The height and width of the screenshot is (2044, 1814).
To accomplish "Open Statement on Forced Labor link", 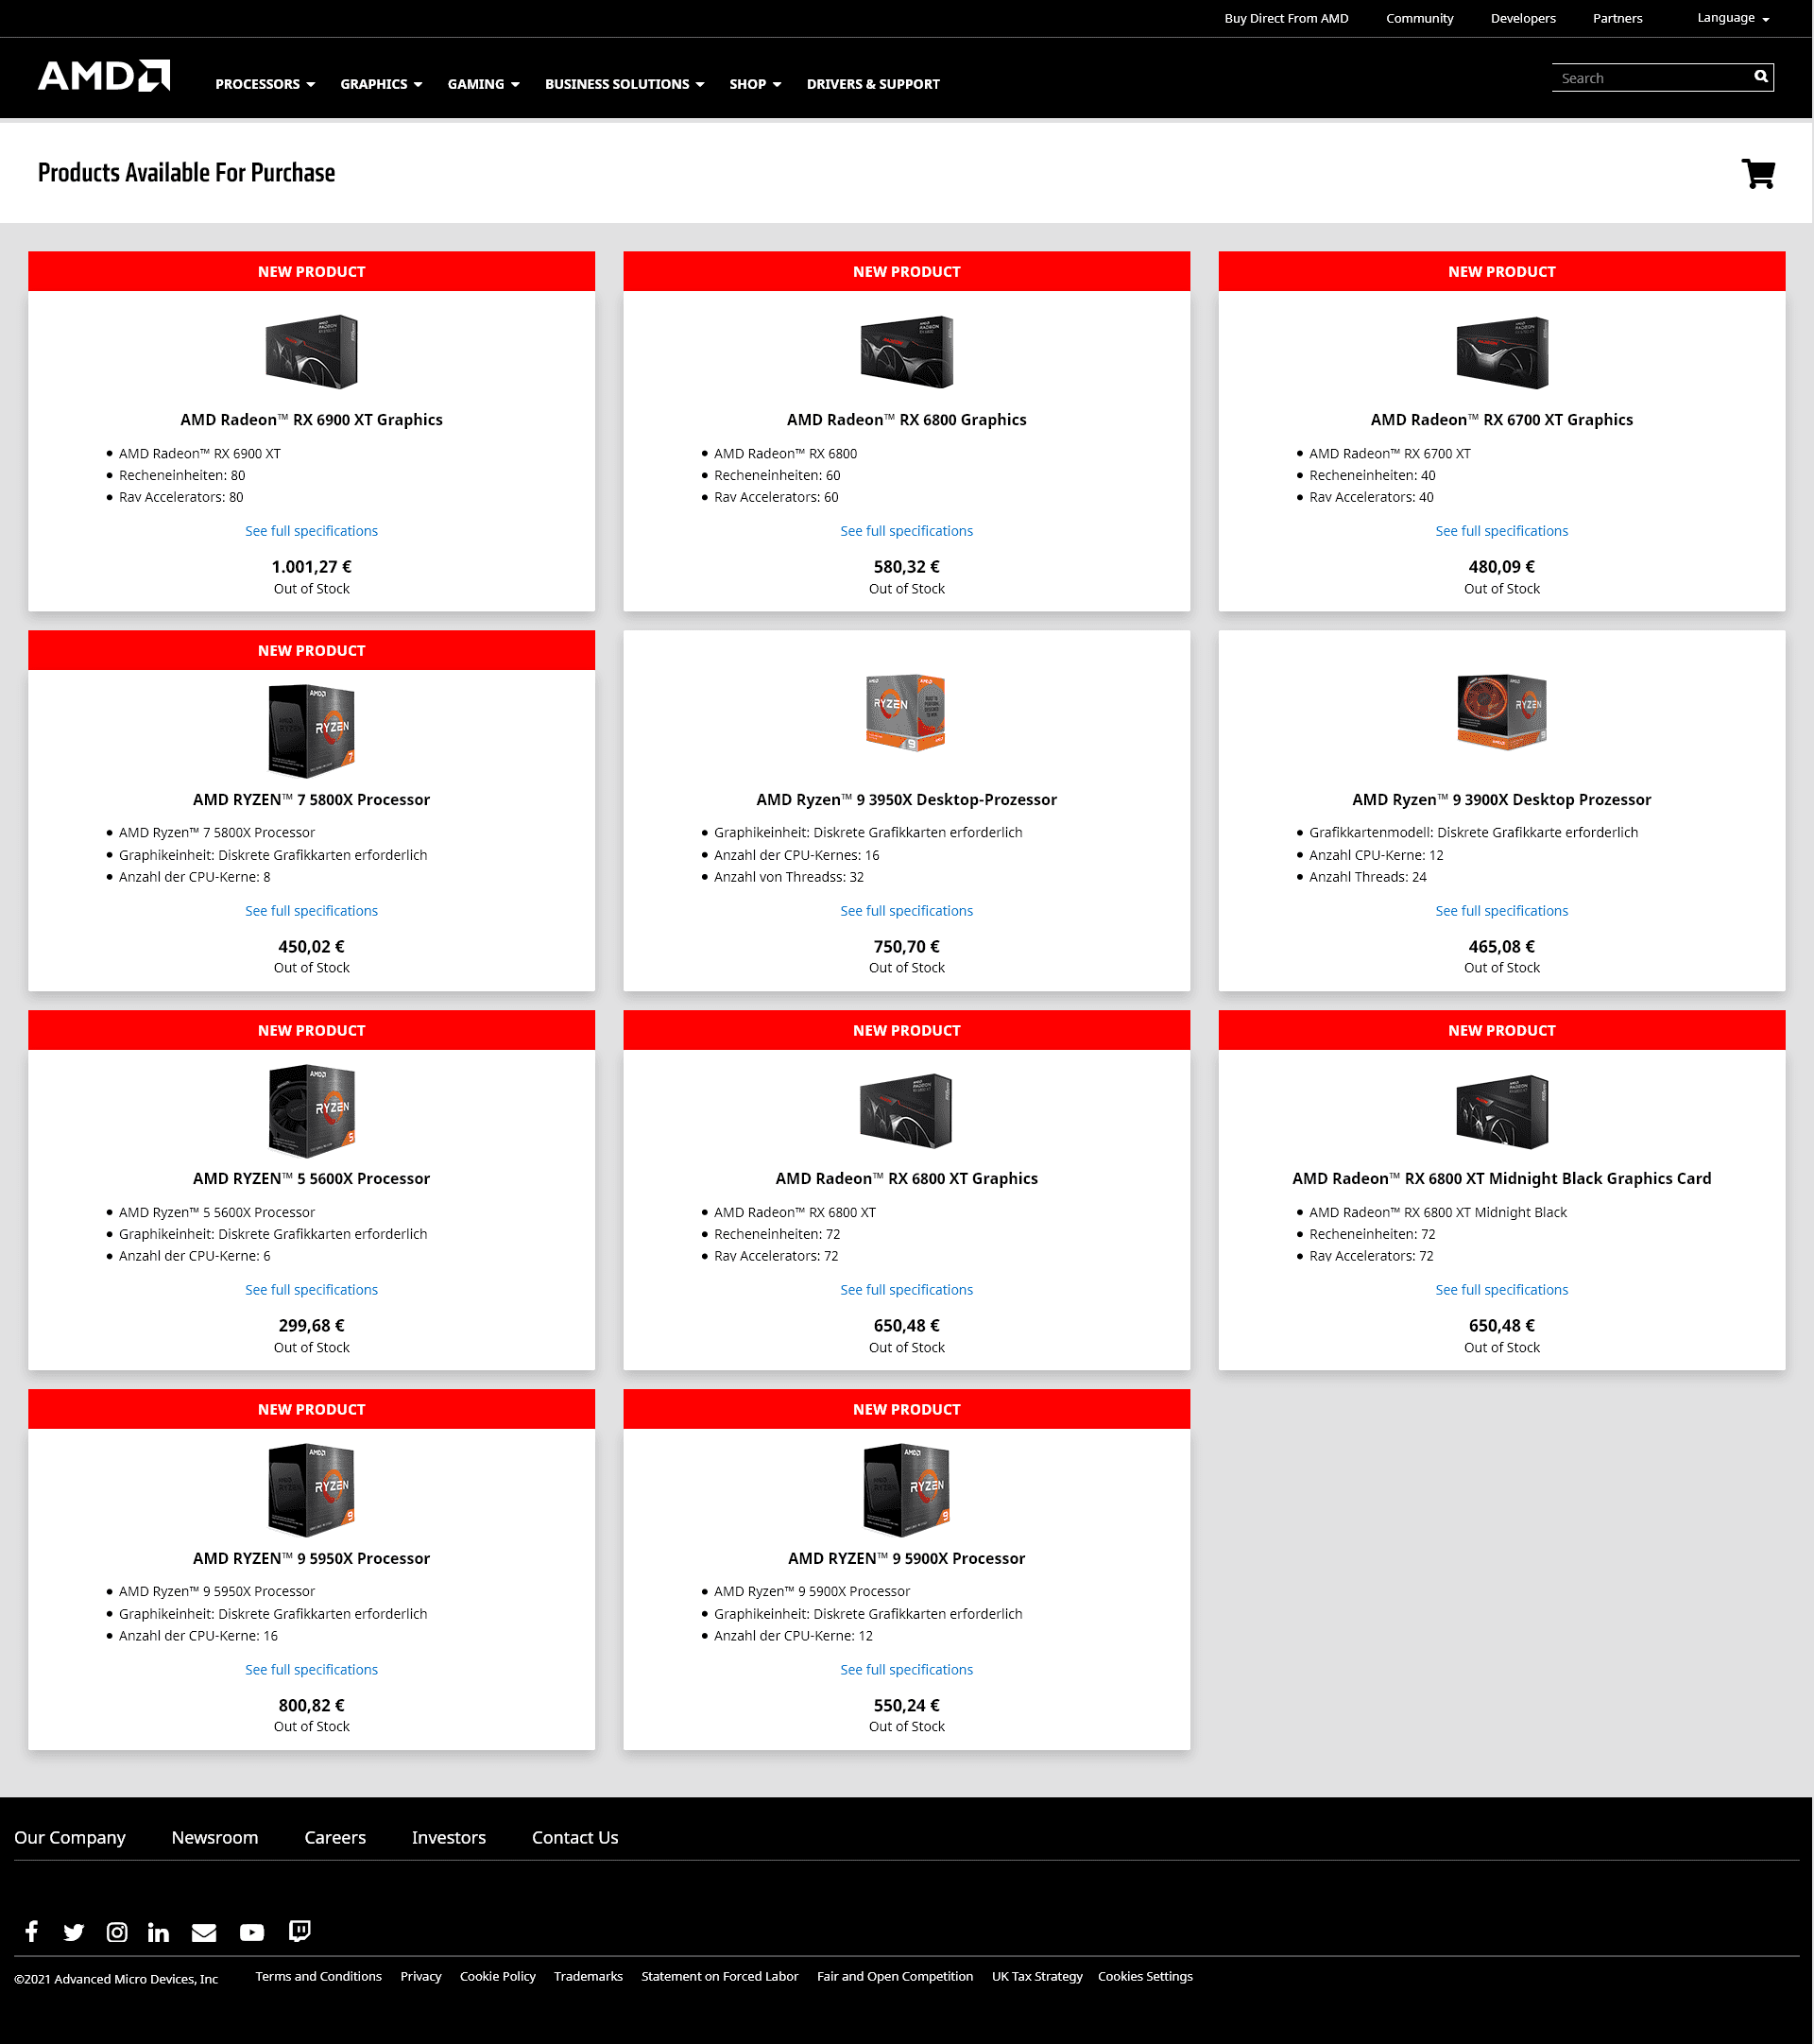I will tap(720, 1977).
